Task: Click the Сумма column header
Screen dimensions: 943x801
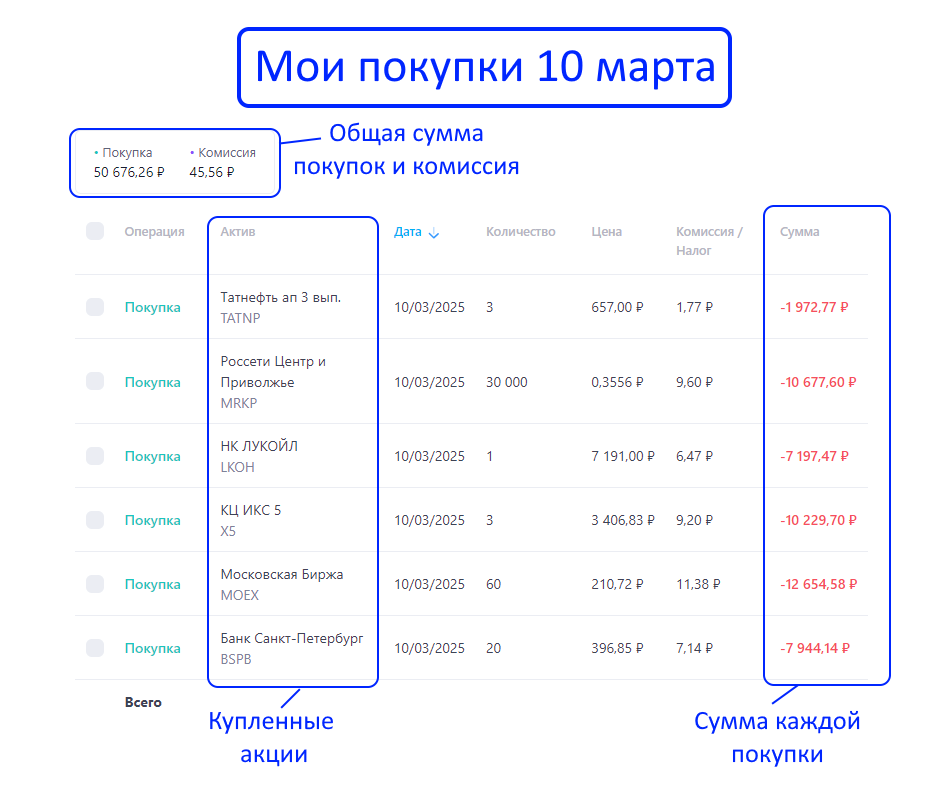Action: [799, 232]
